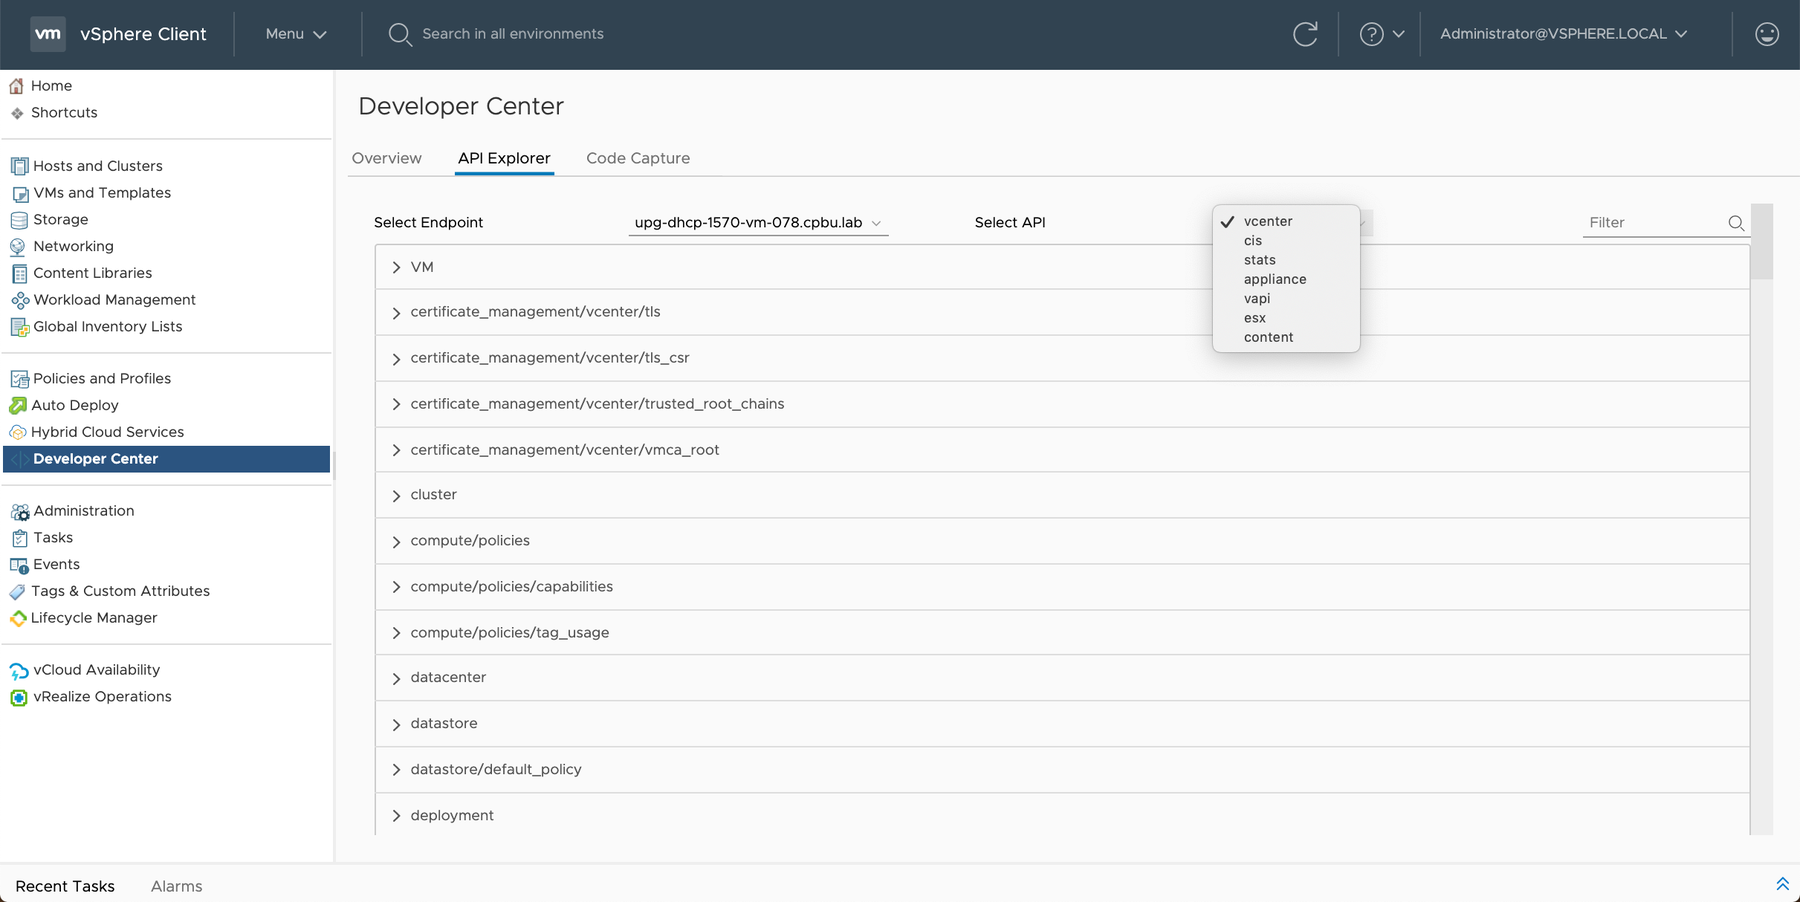Click the Home icon in sidebar
This screenshot has width=1800, height=902.
coord(17,86)
